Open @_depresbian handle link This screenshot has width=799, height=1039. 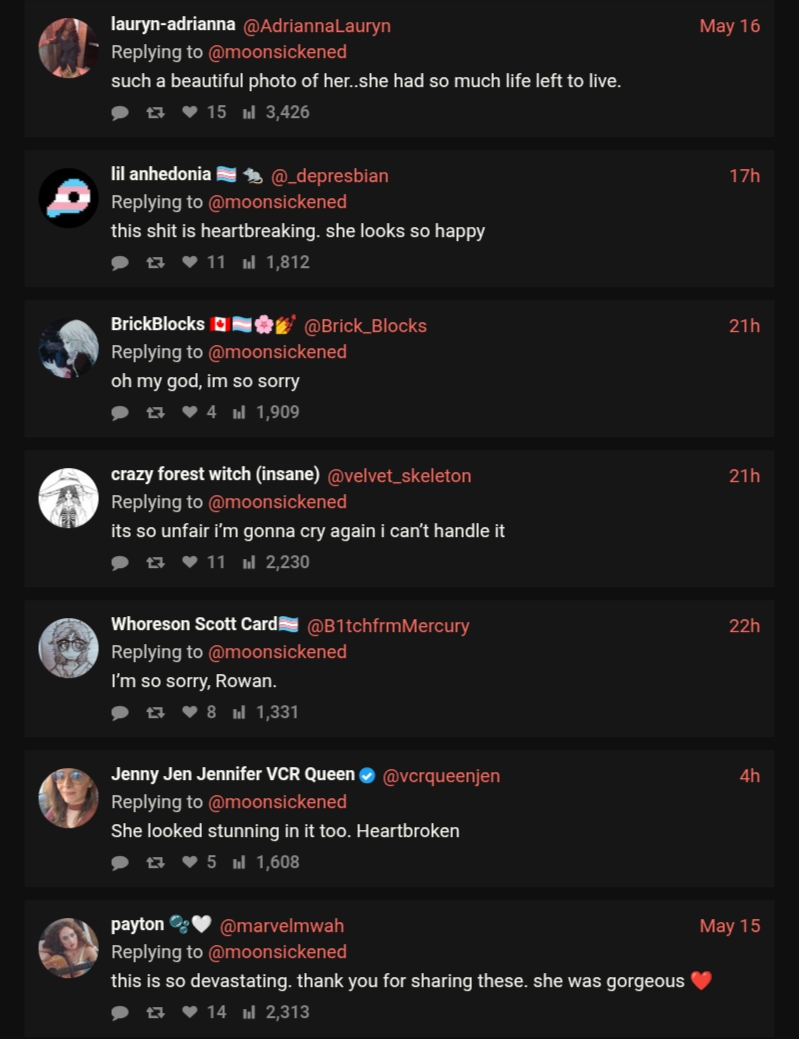point(329,176)
